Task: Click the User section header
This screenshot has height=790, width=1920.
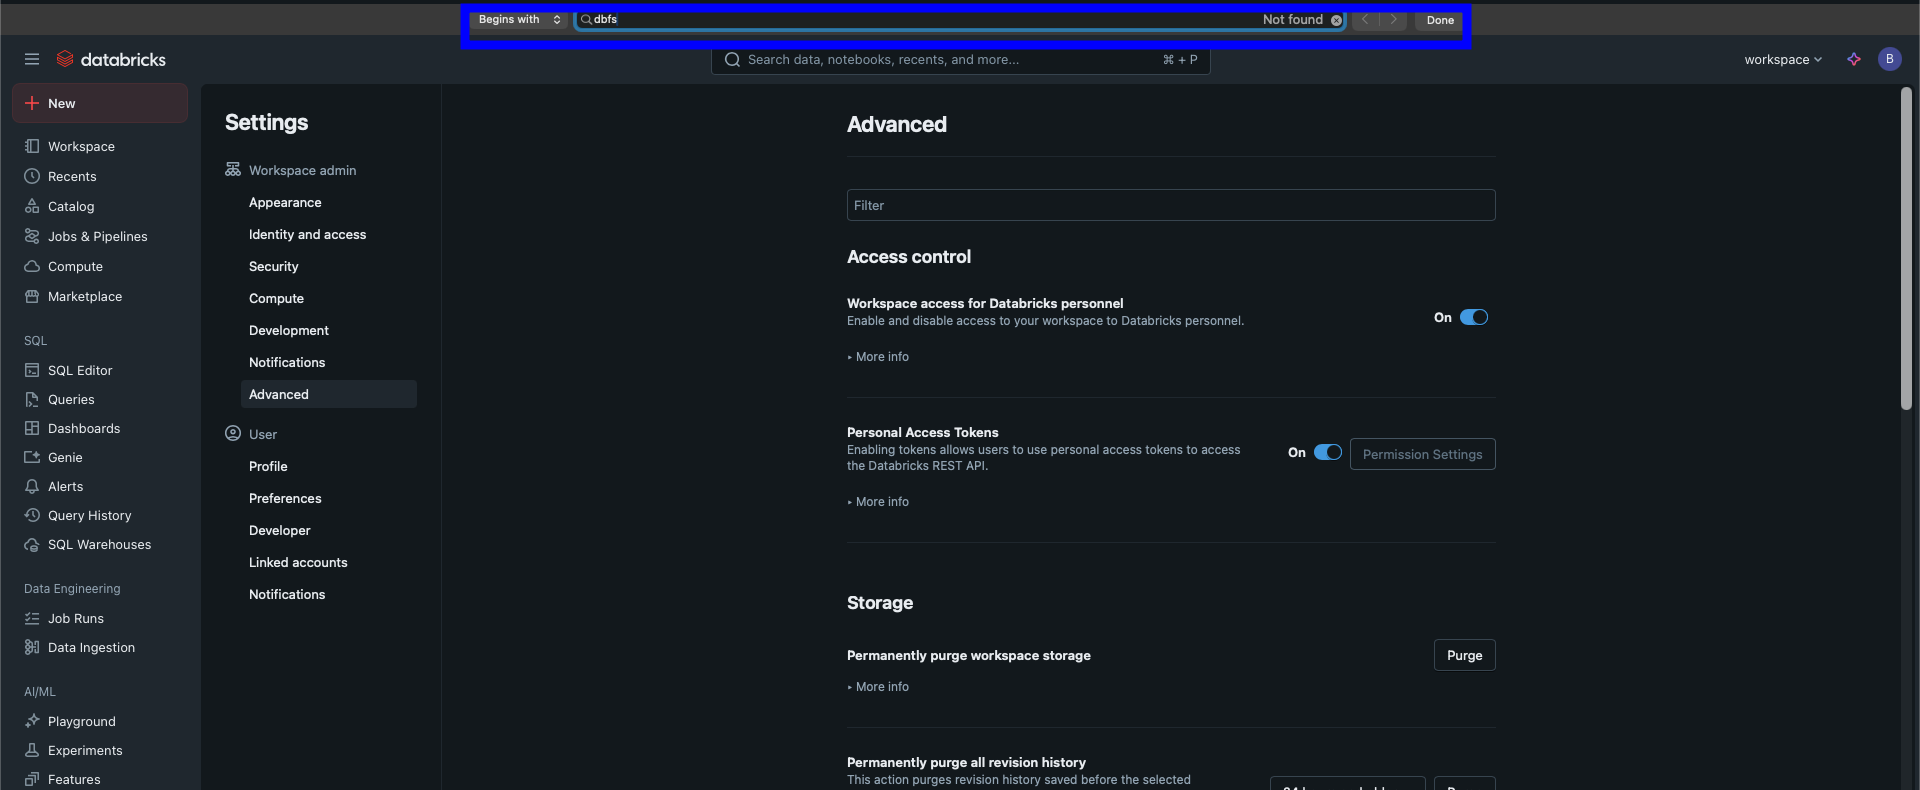Action: point(251,434)
